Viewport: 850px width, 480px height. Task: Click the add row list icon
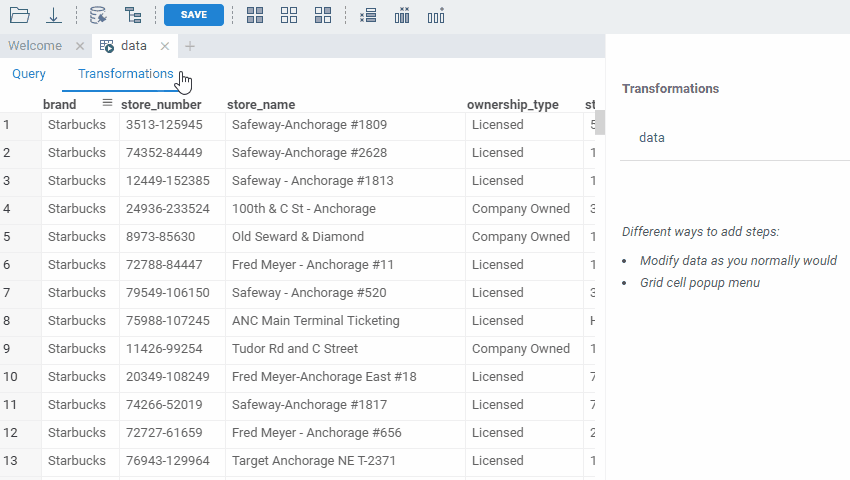coord(368,15)
